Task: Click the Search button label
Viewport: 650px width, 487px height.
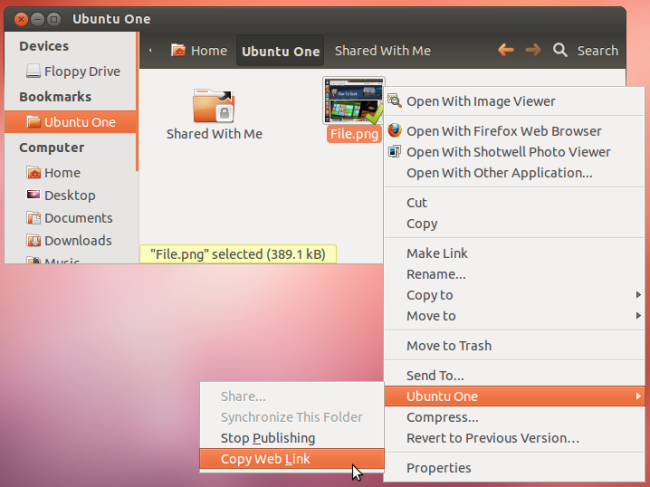Action: click(597, 51)
